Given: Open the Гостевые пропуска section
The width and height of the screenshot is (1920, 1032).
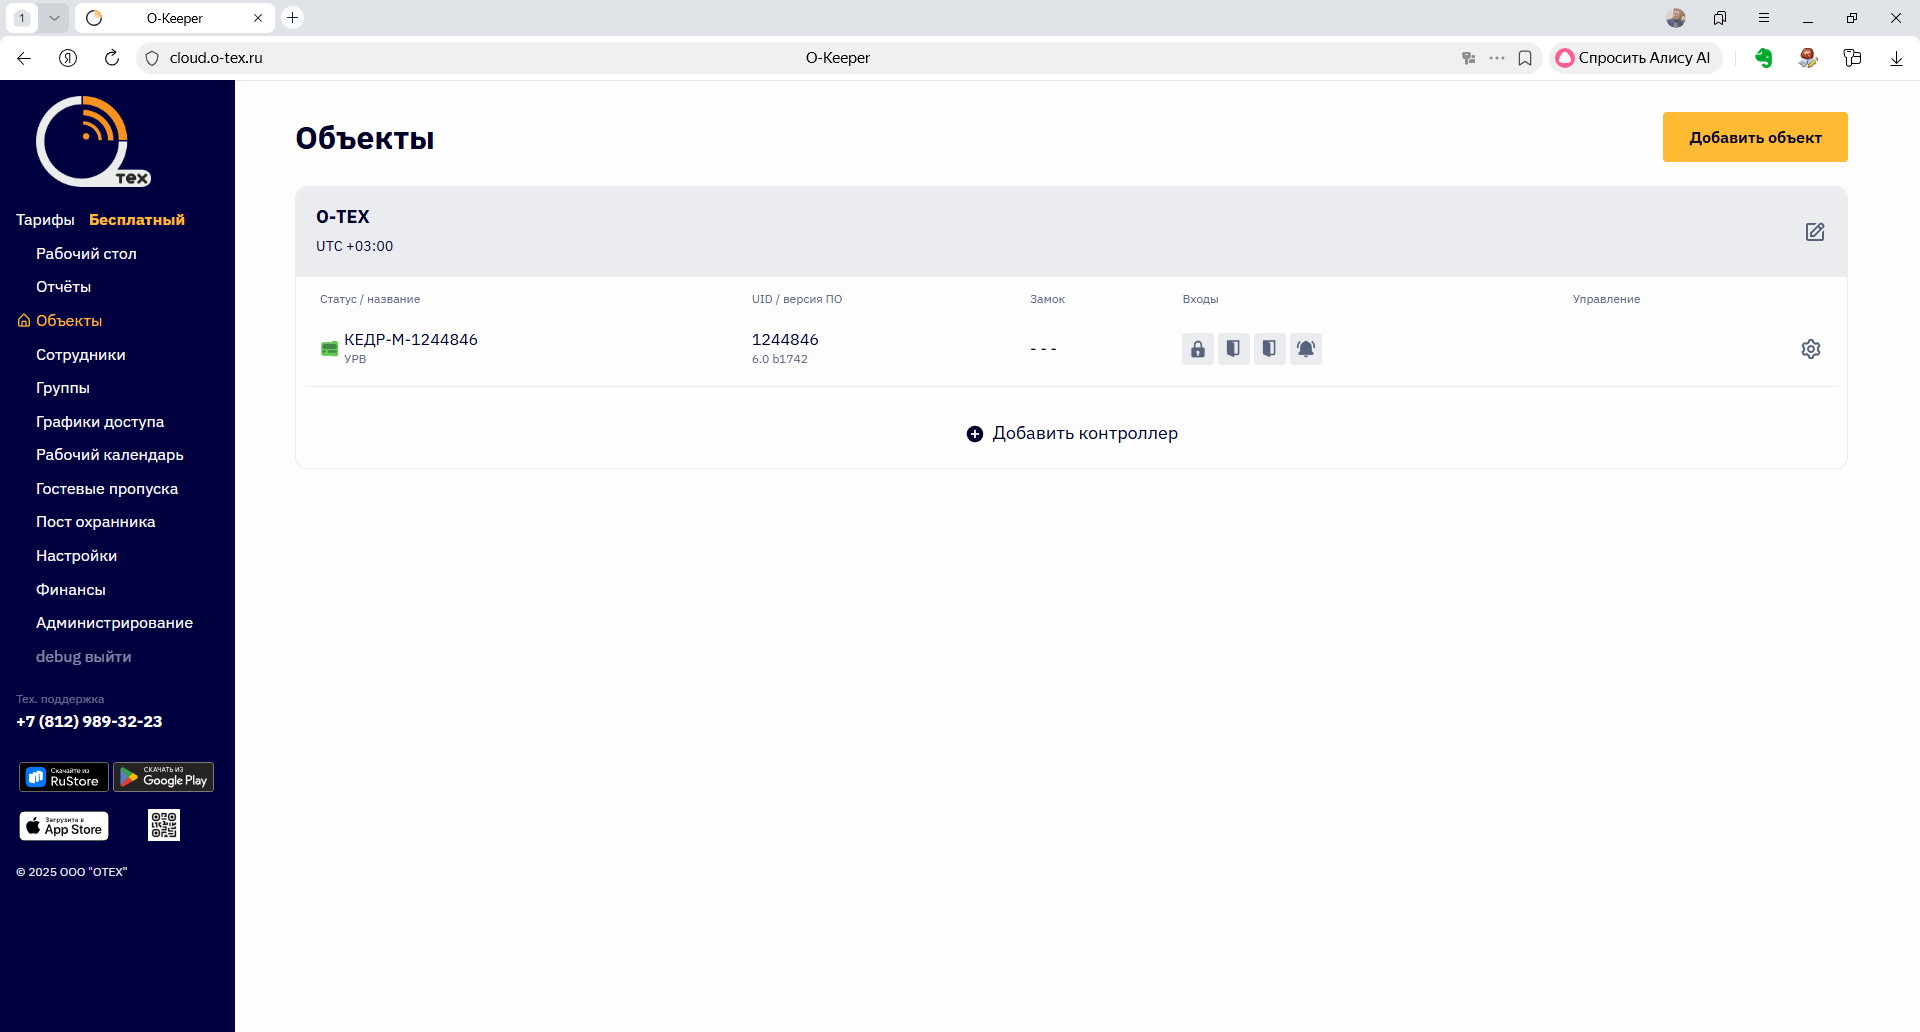Looking at the screenshot, I should pyautogui.click(x=107, y=489).
